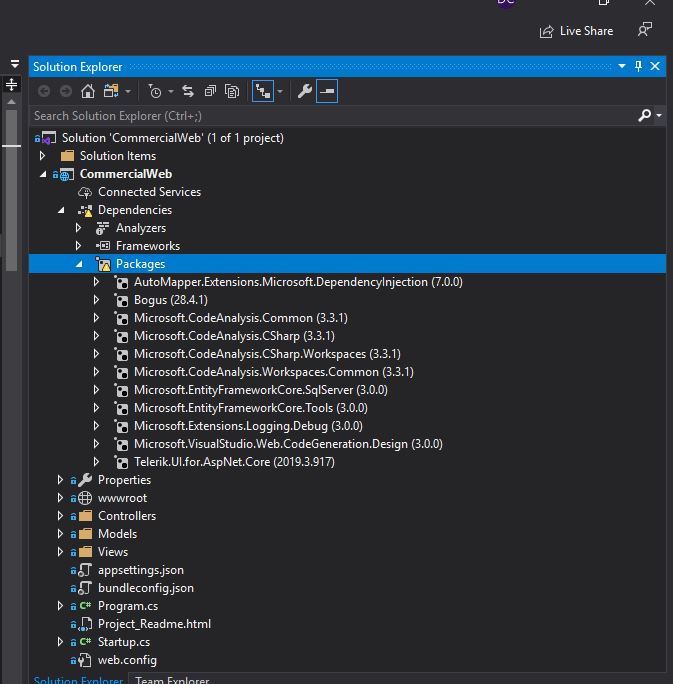Open Properties wrench icon in toolbar

pyautogui.click(x=305, y=91)
